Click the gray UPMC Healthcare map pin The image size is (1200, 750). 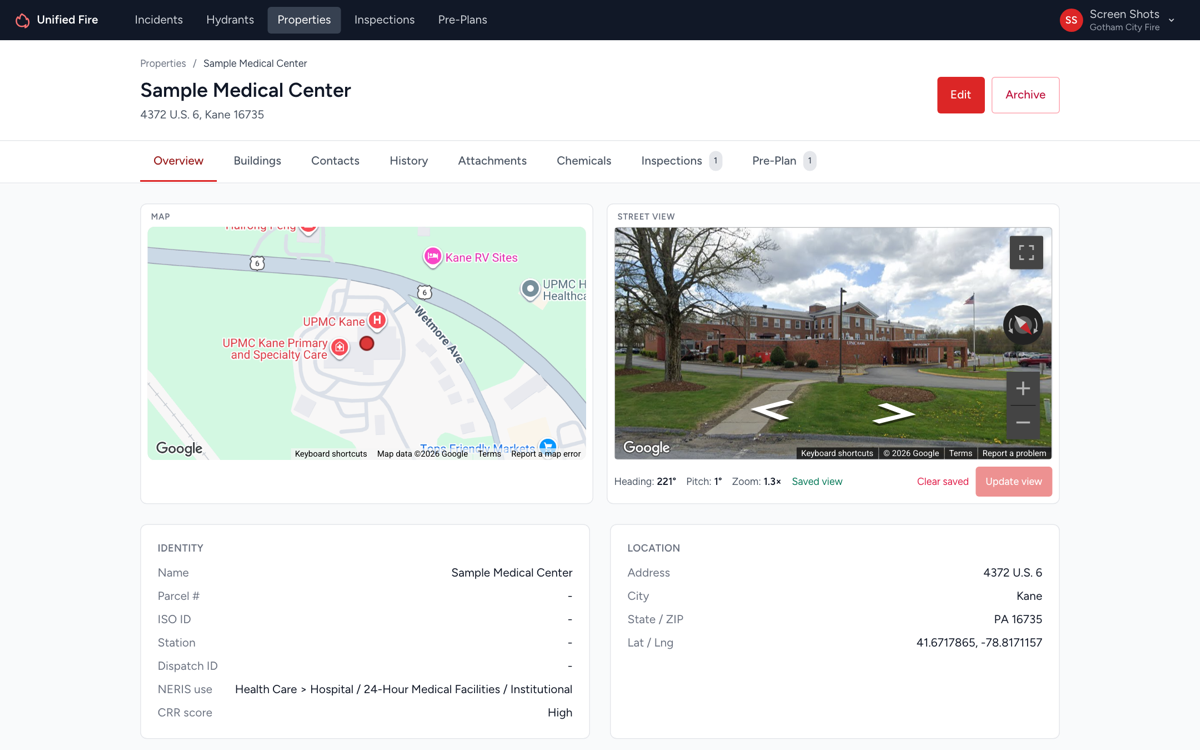[530, 289]
